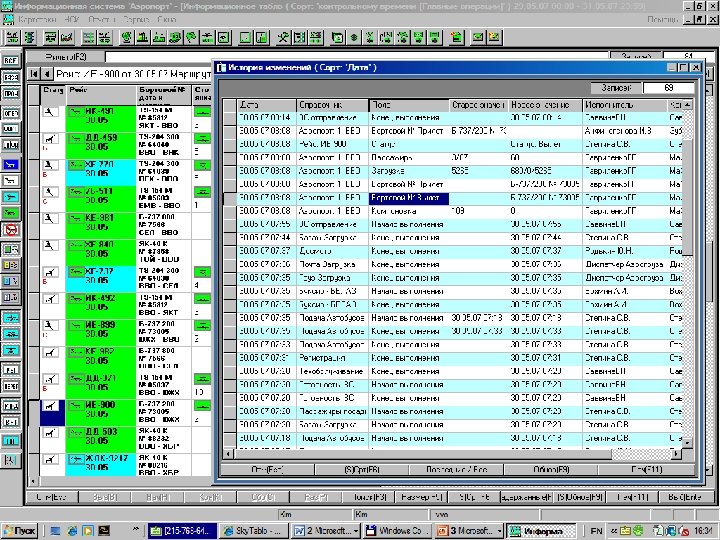This screenshot has height=540, width=720.
Task: Open the НСИ menu
Action: coord(72,19)
